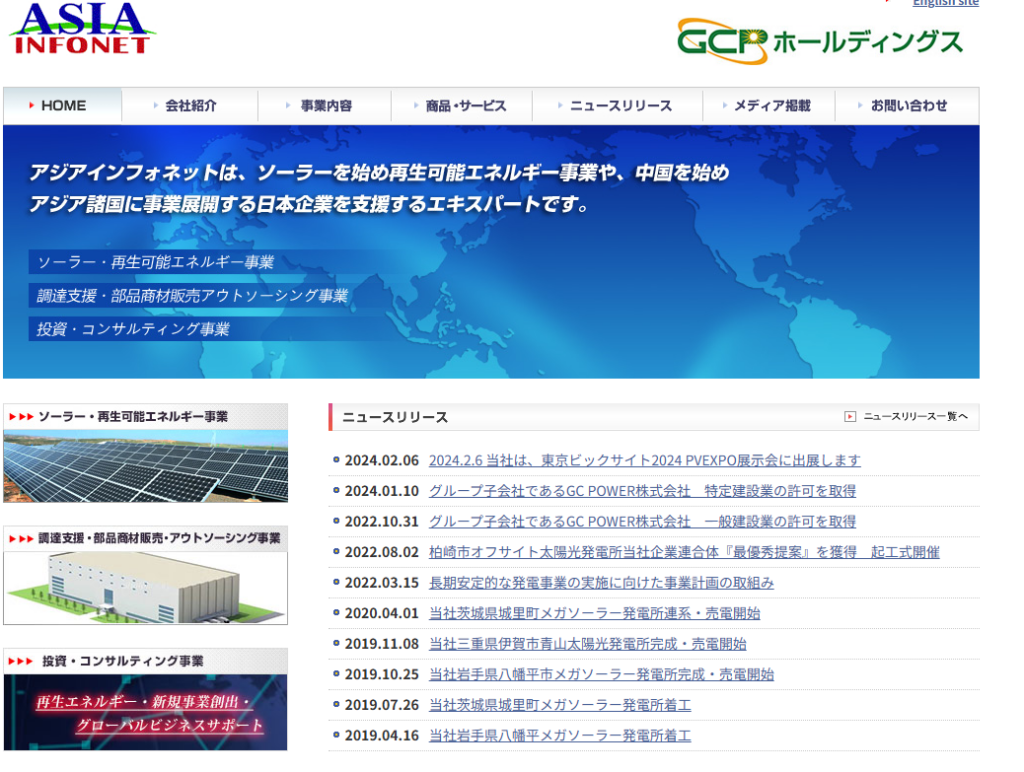Viewport: 1024px width, 772px height.
Task: Click banner link 投資・コンサルティング事業
Action: click(x=133, y=329)
